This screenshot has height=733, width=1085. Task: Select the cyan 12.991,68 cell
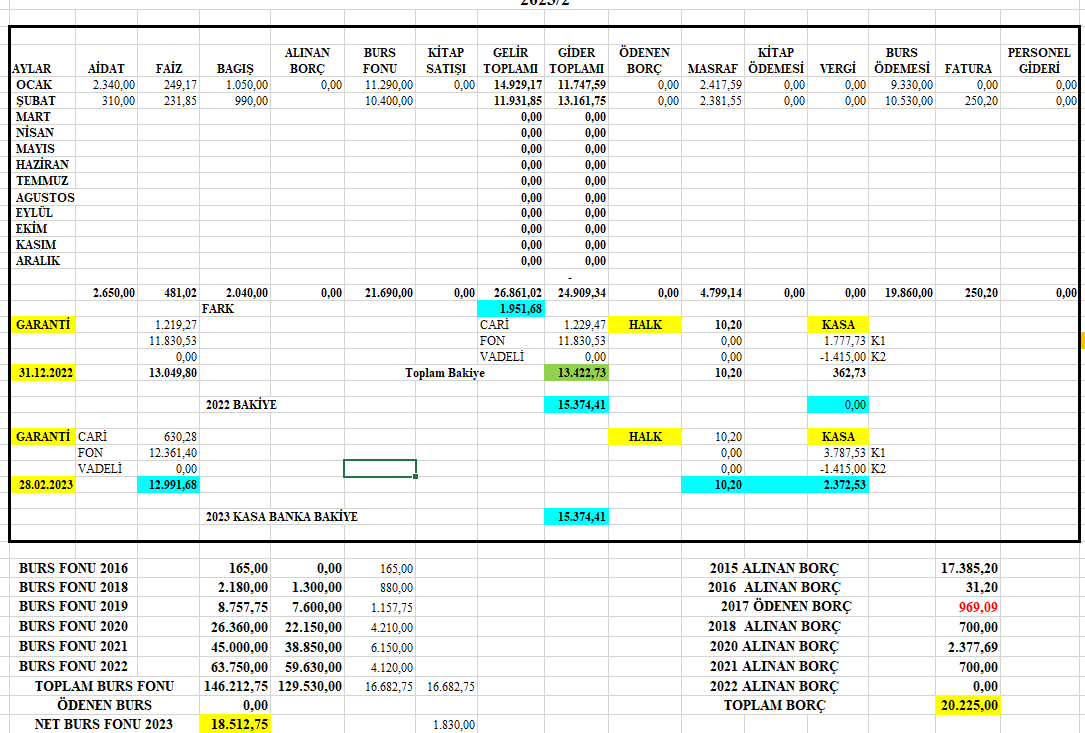[169, 485]
